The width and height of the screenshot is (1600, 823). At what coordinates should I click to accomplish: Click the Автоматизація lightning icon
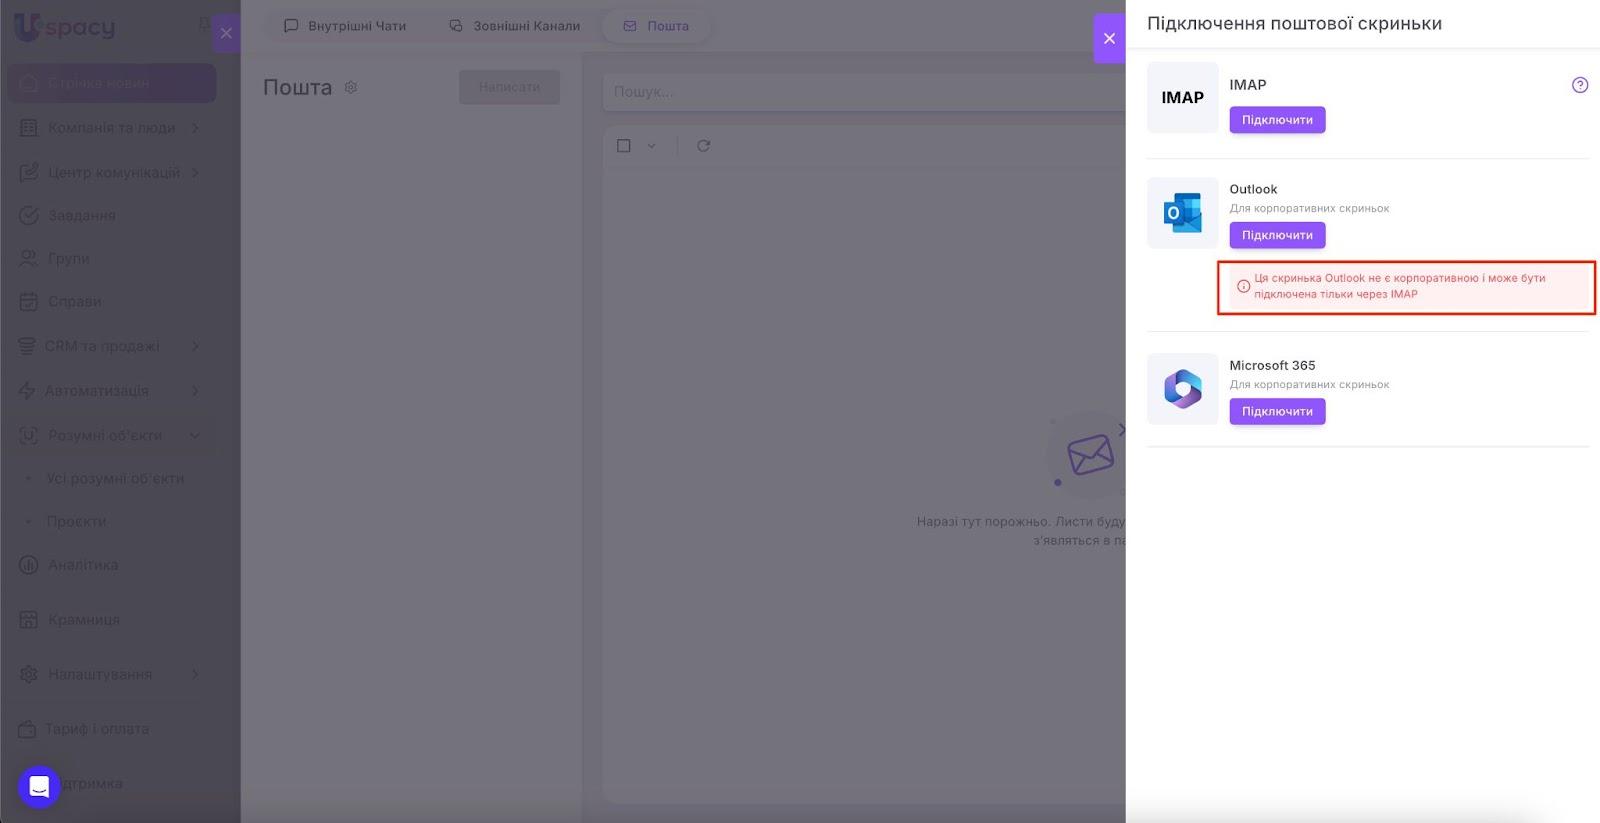tap(27, 391)
